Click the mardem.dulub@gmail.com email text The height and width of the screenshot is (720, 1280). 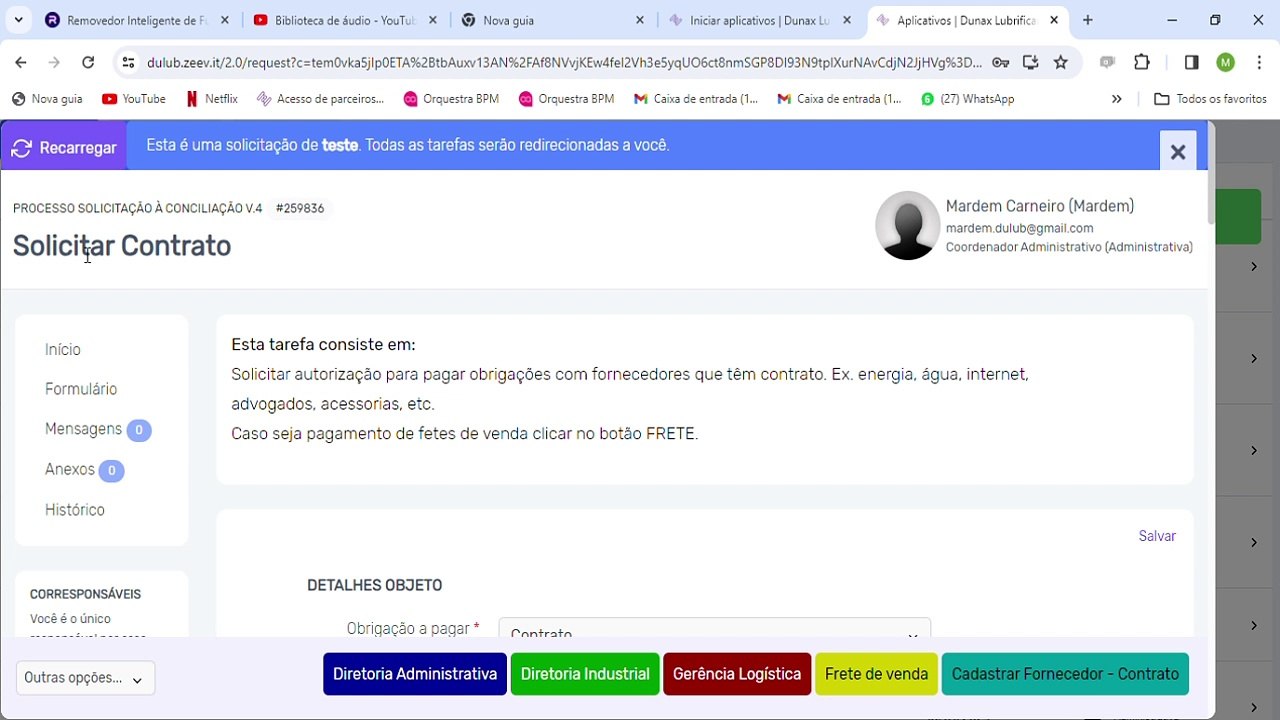1019,228
